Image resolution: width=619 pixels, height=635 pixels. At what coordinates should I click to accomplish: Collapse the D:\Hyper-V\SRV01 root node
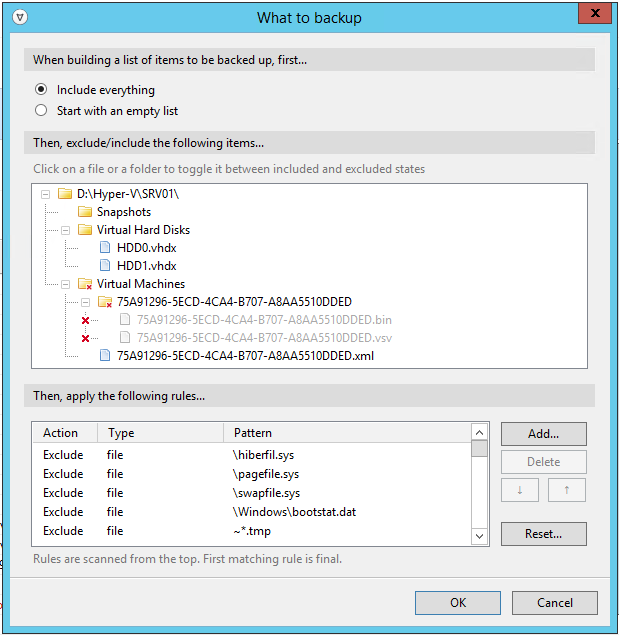tap(46, 194)
